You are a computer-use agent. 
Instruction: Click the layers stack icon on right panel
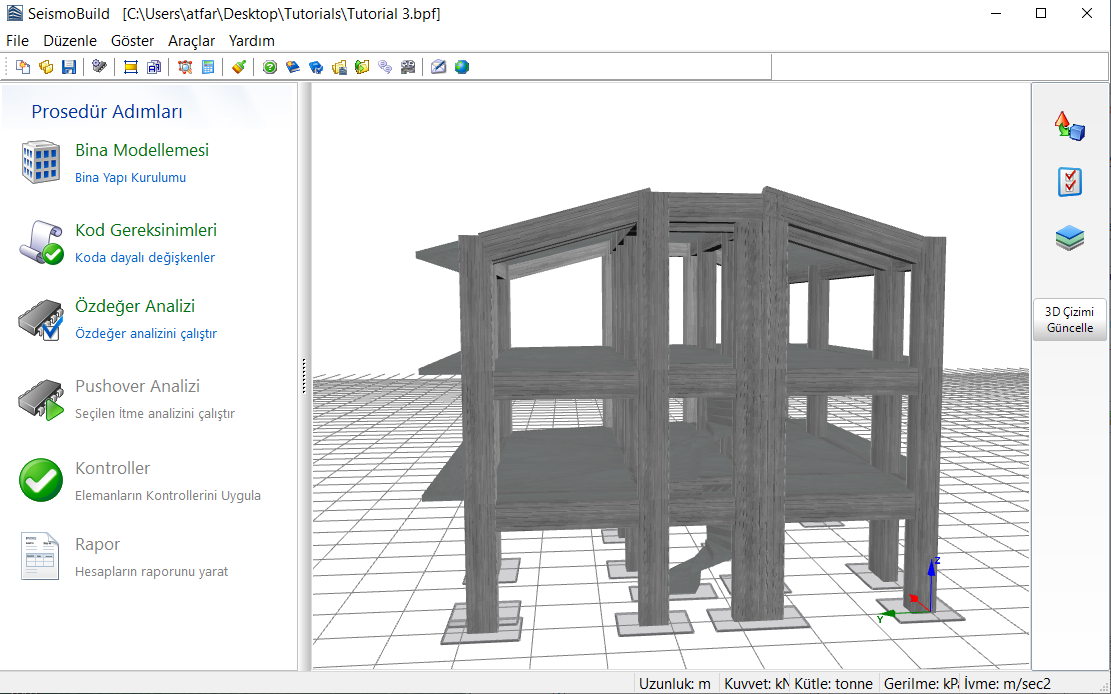click(x=1070, y=238)
